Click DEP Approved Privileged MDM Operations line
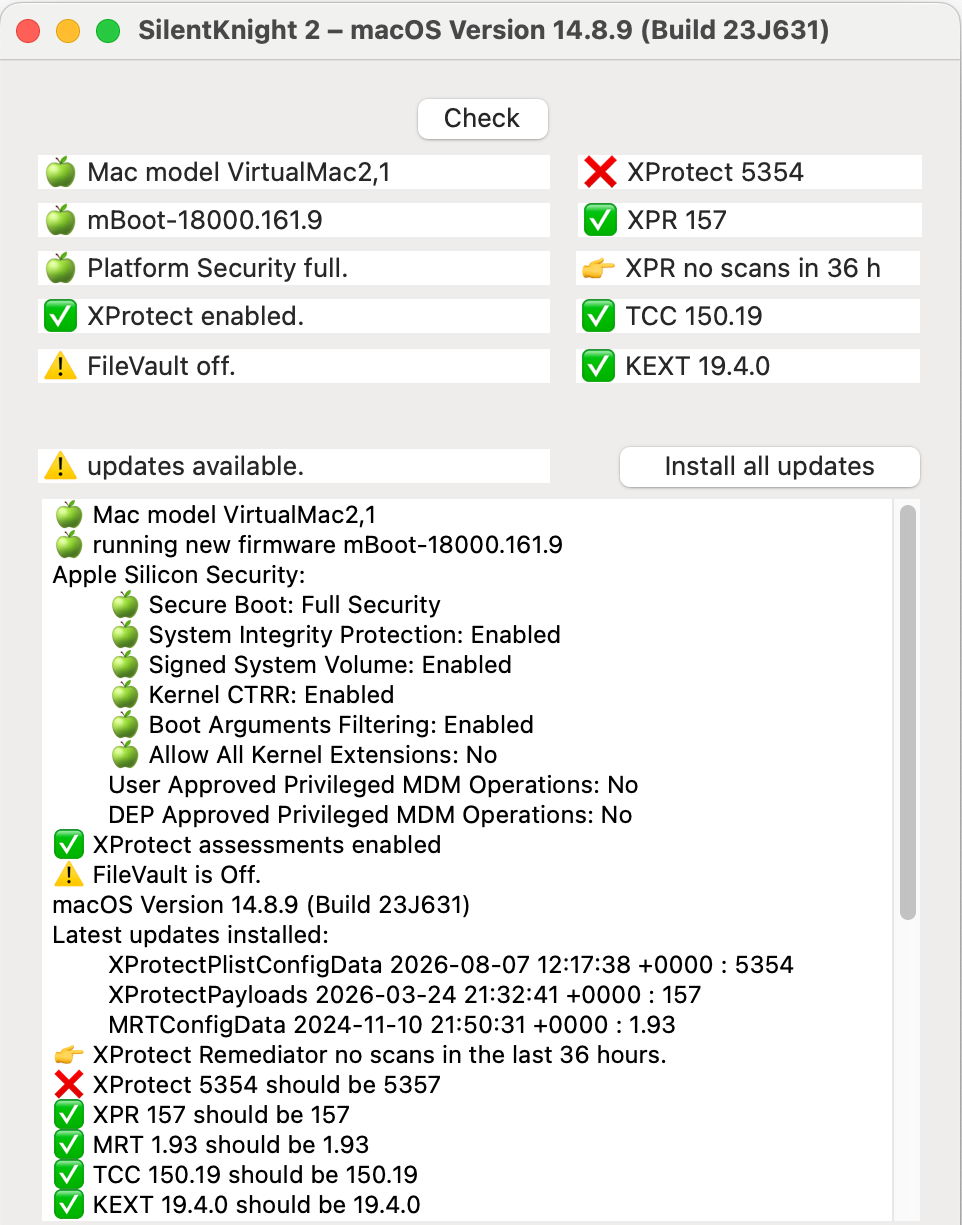Viewport: 962px width, 1225px height. pos(370,814)
